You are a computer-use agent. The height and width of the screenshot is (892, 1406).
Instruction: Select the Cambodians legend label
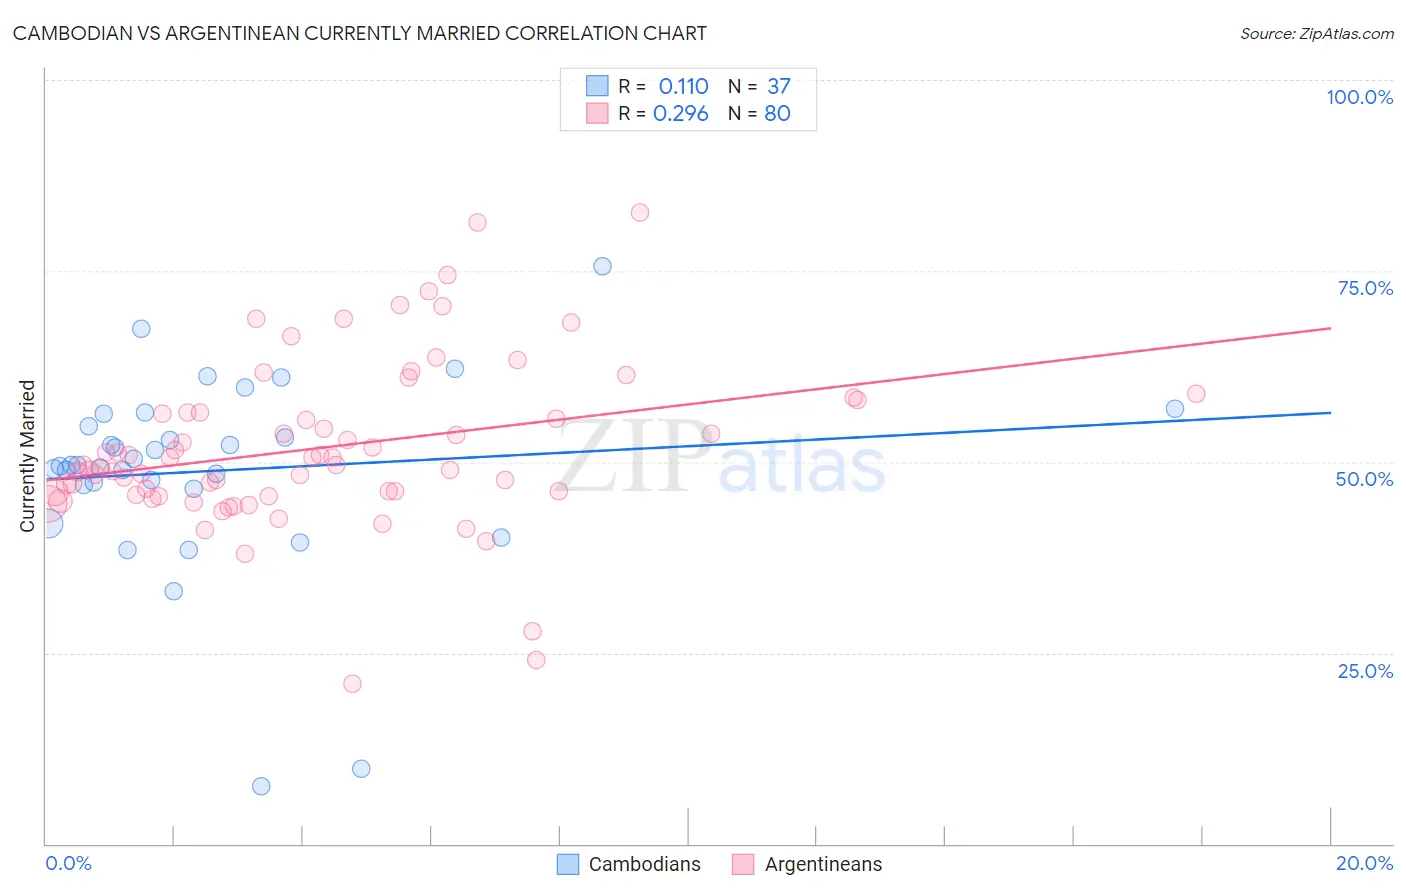[644, 864]
